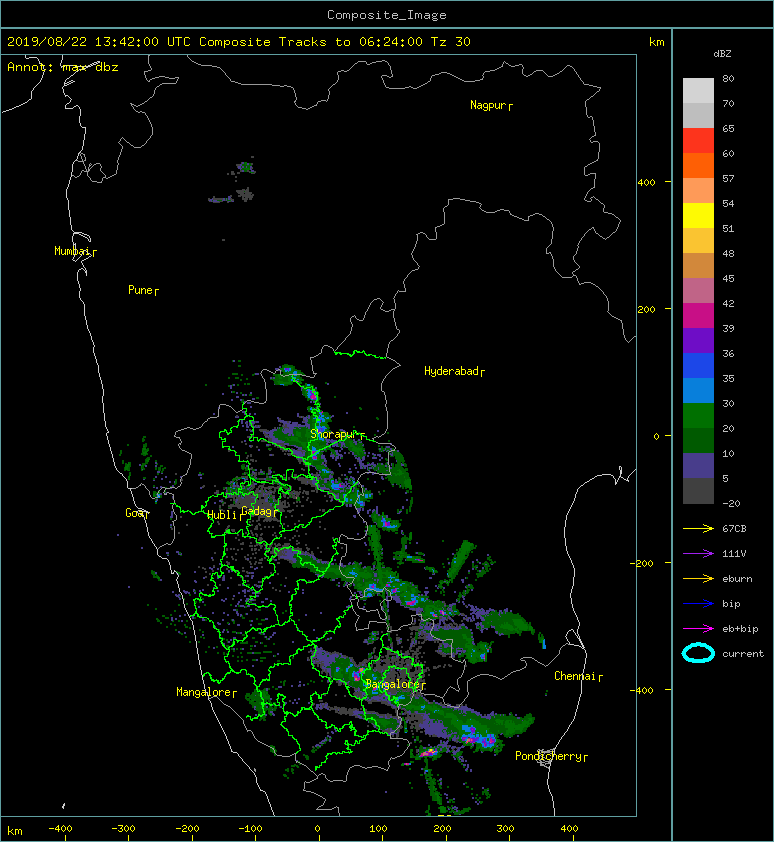Select the light orange 57 dBZ swatch

coord(698,191)
